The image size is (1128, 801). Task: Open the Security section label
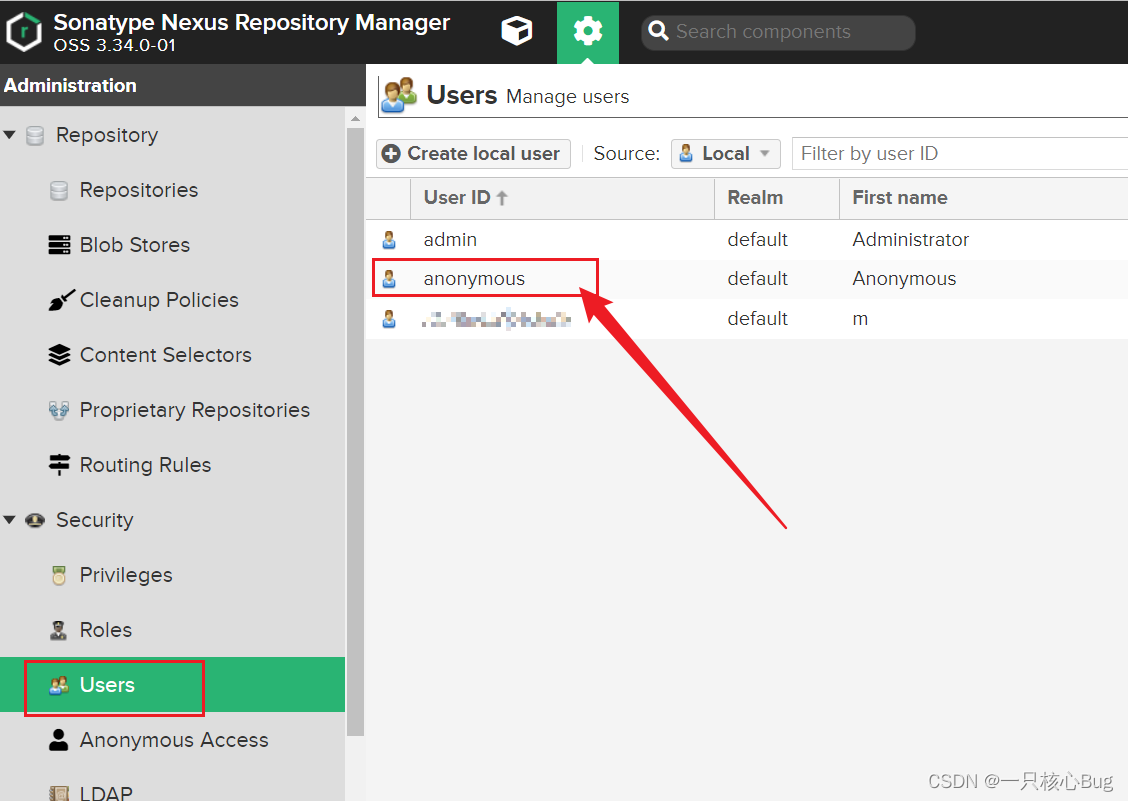pyautogui.click(x=95, y=520)
